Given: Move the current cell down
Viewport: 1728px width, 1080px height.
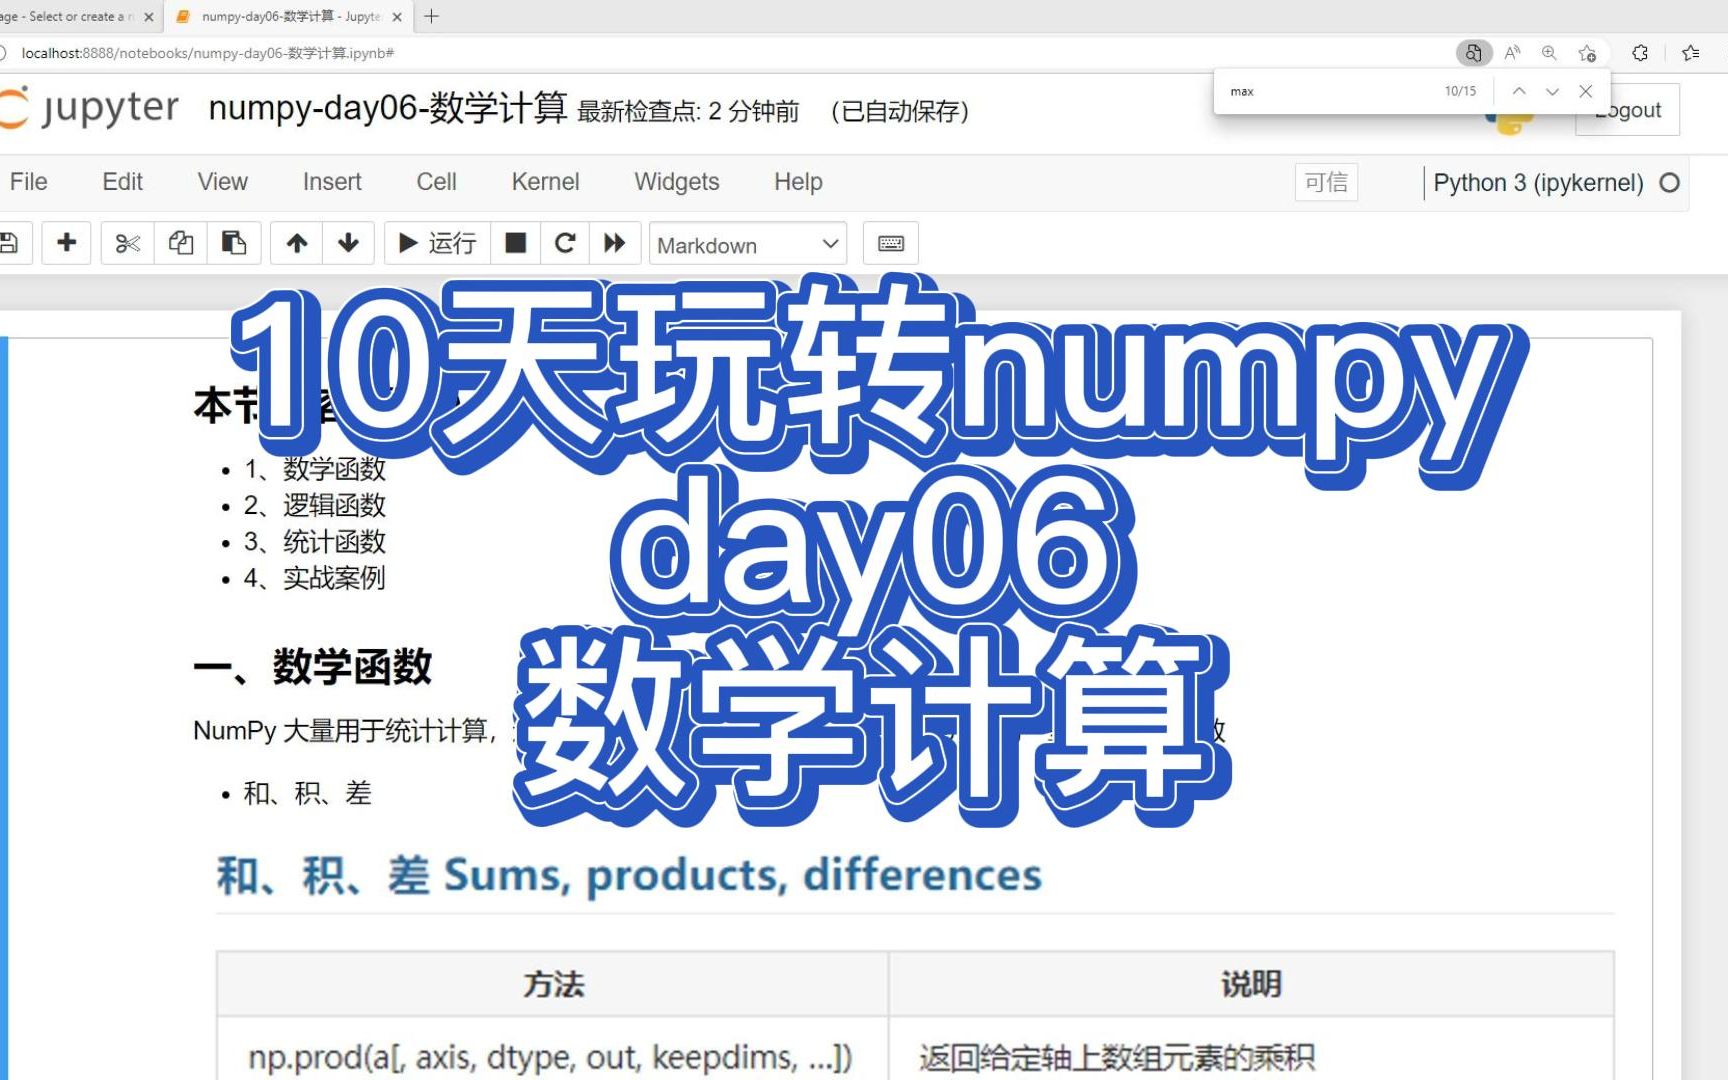Looking at the screenshot, I should click(347, 243).
